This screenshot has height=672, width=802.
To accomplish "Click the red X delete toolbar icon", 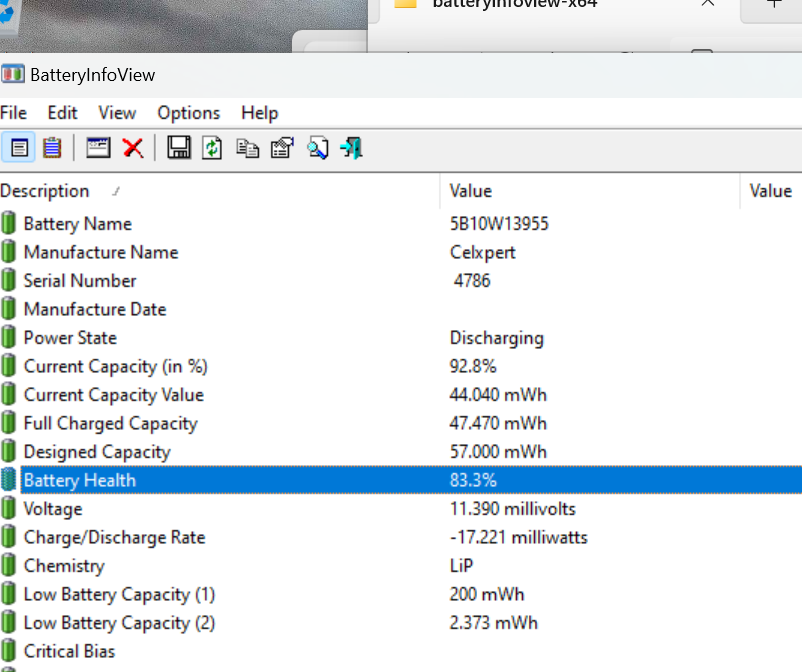I will pyautogui.click(x=133, y=148).
